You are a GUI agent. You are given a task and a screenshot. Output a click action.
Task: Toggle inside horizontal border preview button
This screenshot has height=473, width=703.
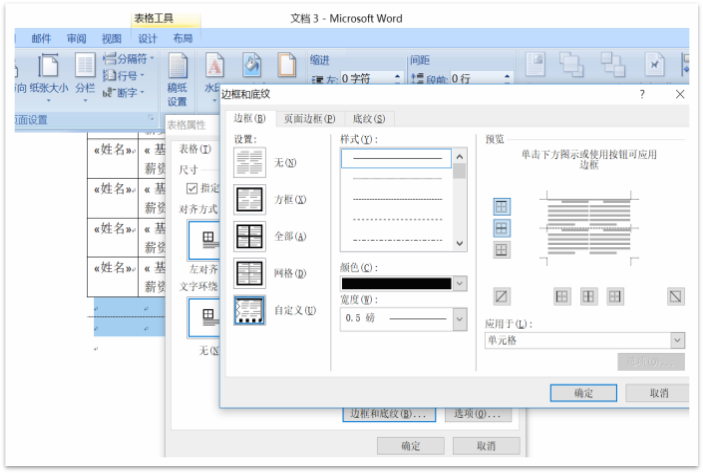[x=502, y=228]
